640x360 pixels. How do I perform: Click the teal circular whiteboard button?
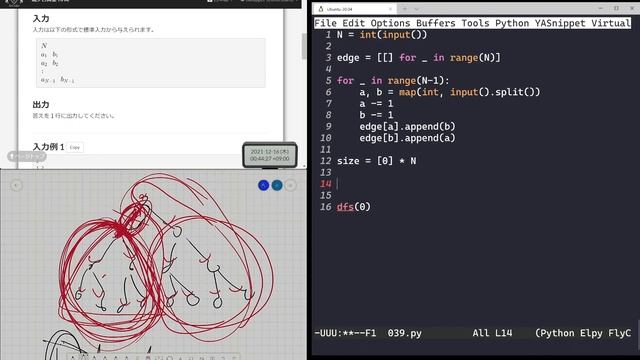click(277, 185)
